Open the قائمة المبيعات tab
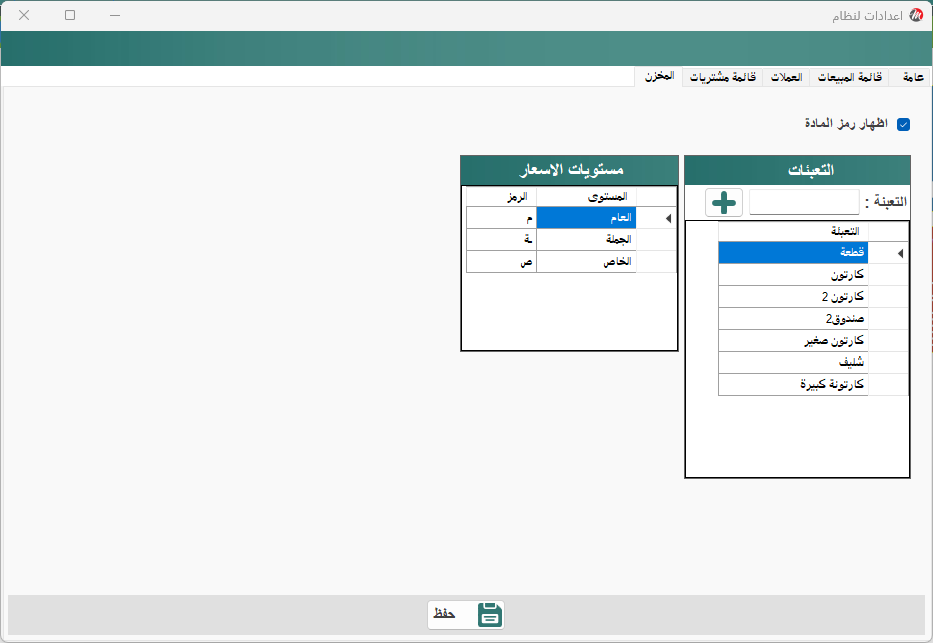This screenshot has width=933, height=643. pos(849,77)
